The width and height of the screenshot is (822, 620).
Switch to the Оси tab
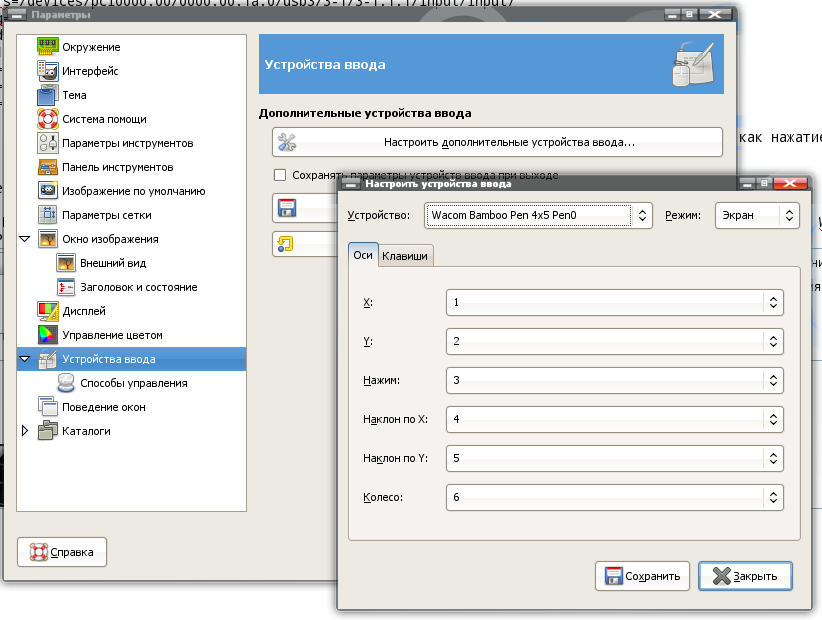pos(363,255)
